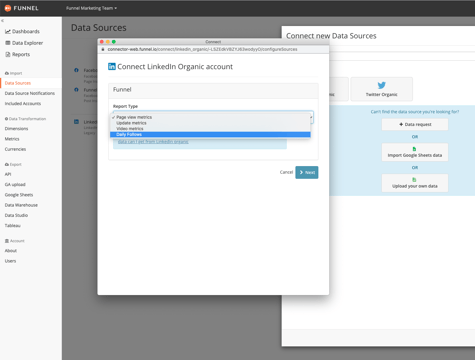
Task: Minimize the Connect popup window
Action: 108,42
